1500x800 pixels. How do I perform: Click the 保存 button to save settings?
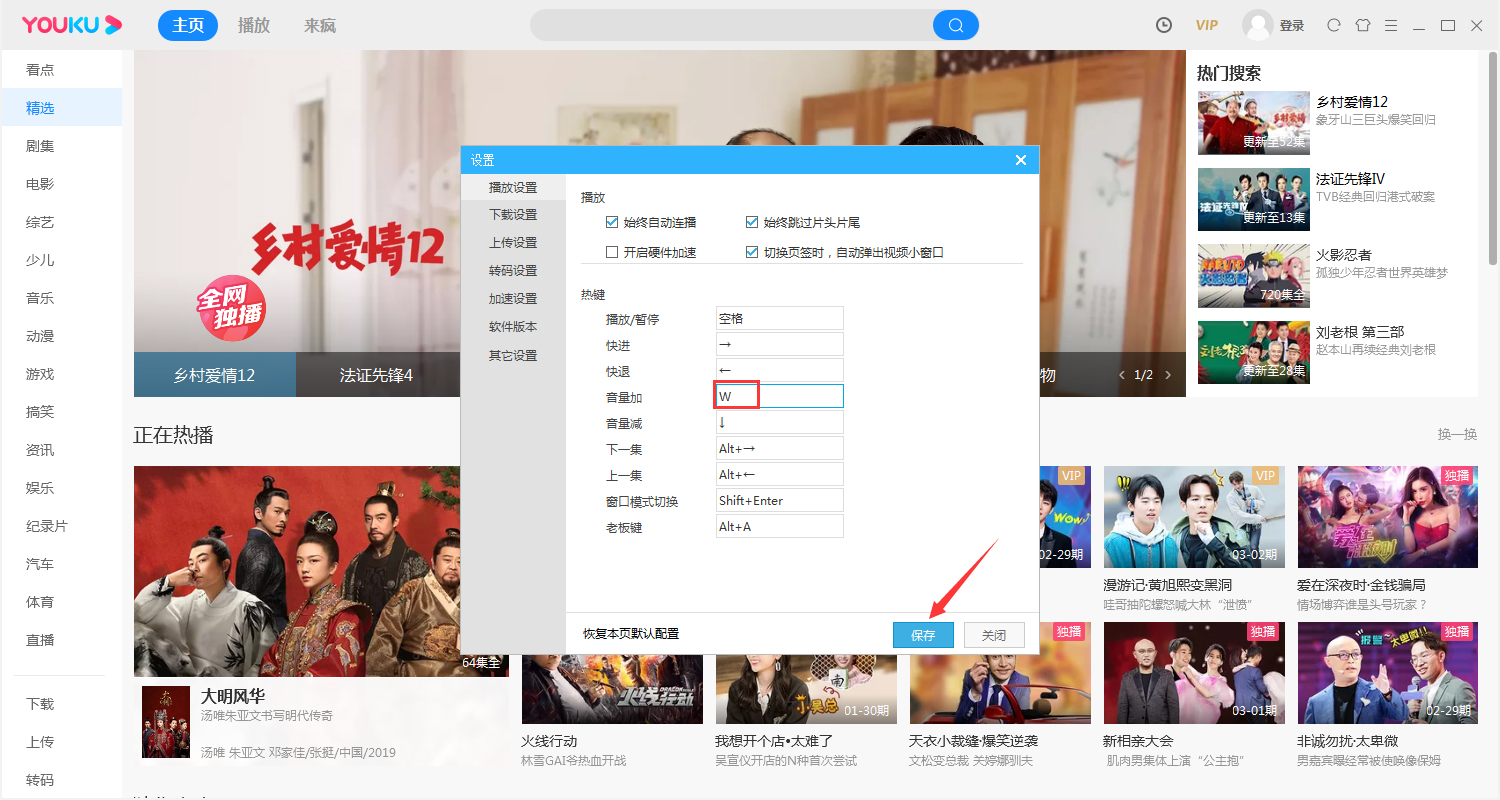pos(922,634)
